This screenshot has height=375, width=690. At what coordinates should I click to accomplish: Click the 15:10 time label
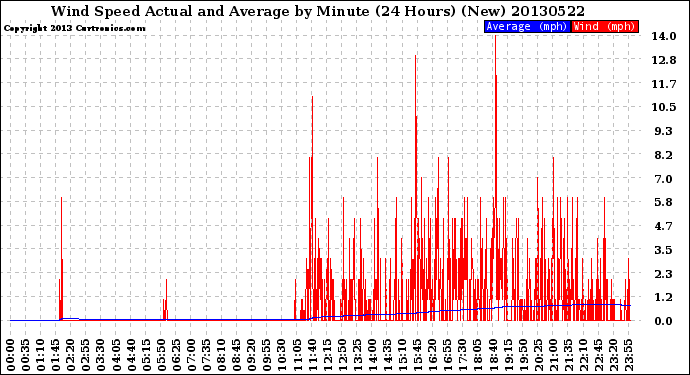click(402, 355)
